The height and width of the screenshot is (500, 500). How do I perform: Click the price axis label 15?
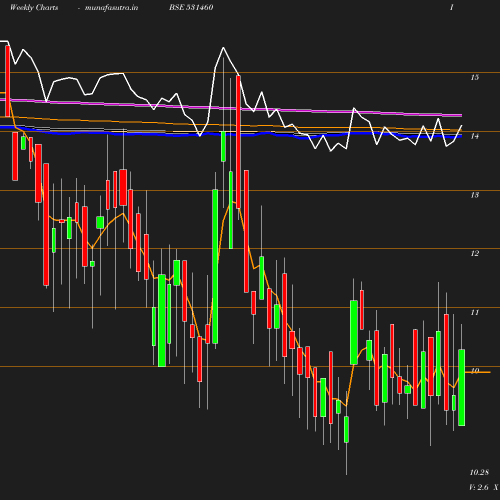click(x=475, y=77)
